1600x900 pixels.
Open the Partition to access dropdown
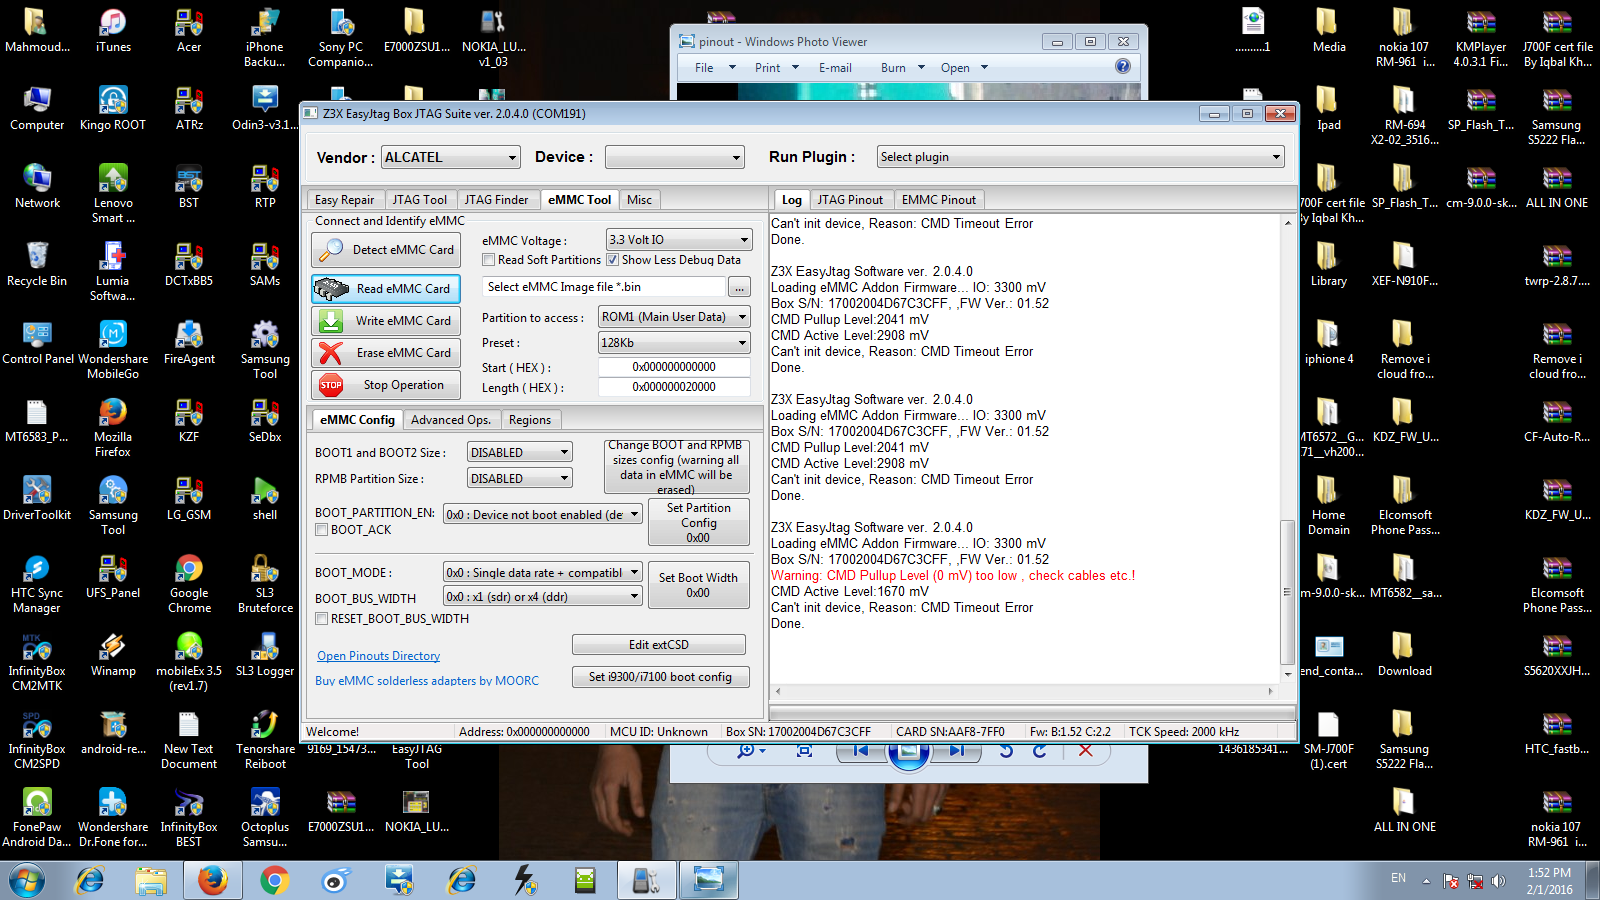pos(674,317)
